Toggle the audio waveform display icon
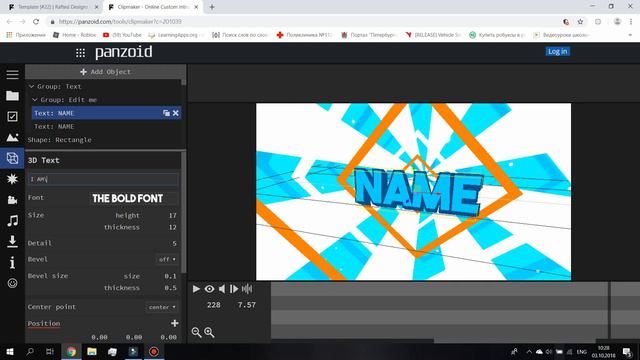640x360 pixels. [x=247, y=289]
